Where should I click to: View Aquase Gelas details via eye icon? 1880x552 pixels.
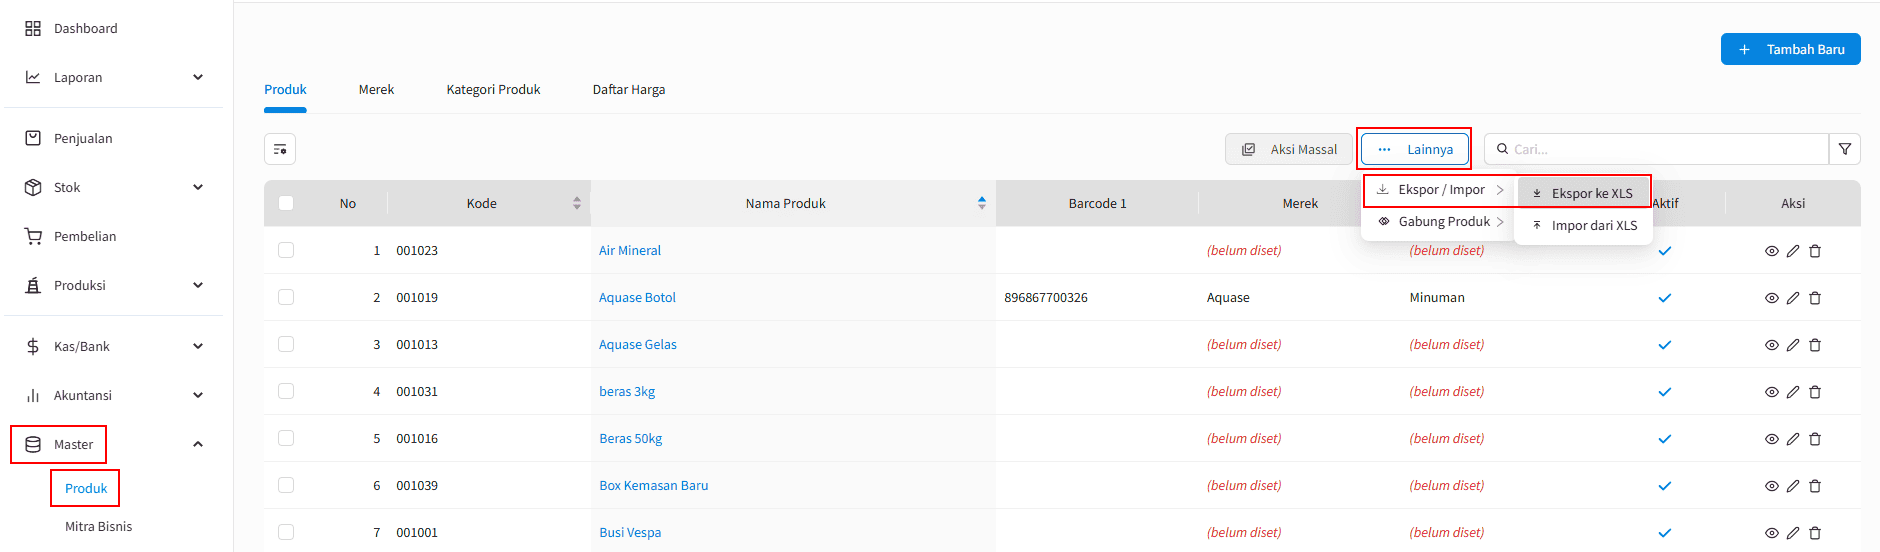1771,345
